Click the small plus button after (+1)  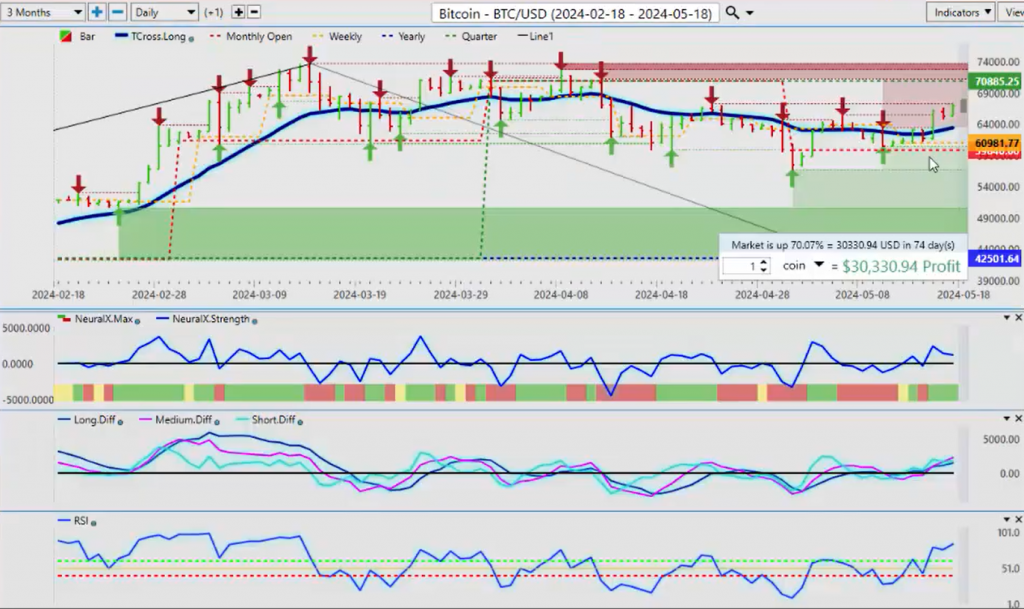click(x=238, y=12)
